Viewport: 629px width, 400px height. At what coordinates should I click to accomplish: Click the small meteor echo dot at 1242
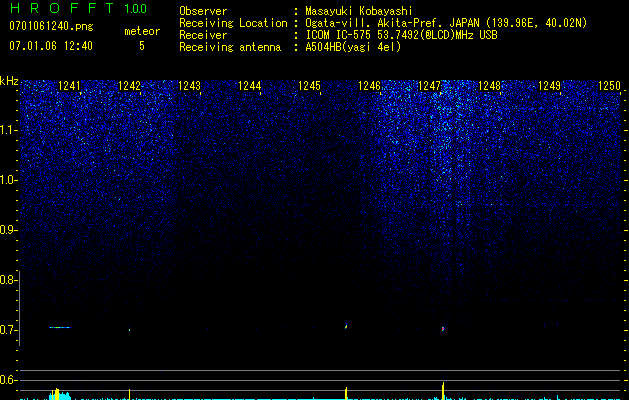coord(129,330)
